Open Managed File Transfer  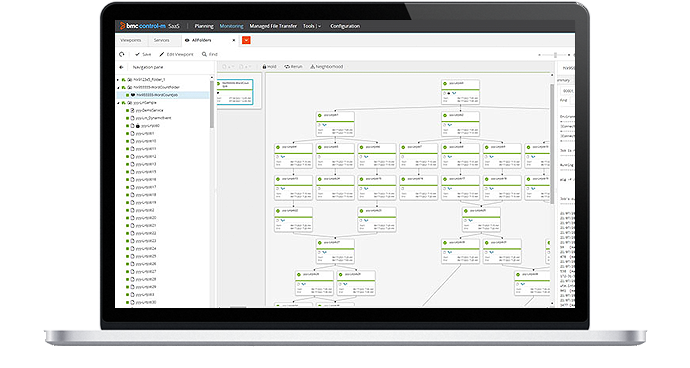273,26
